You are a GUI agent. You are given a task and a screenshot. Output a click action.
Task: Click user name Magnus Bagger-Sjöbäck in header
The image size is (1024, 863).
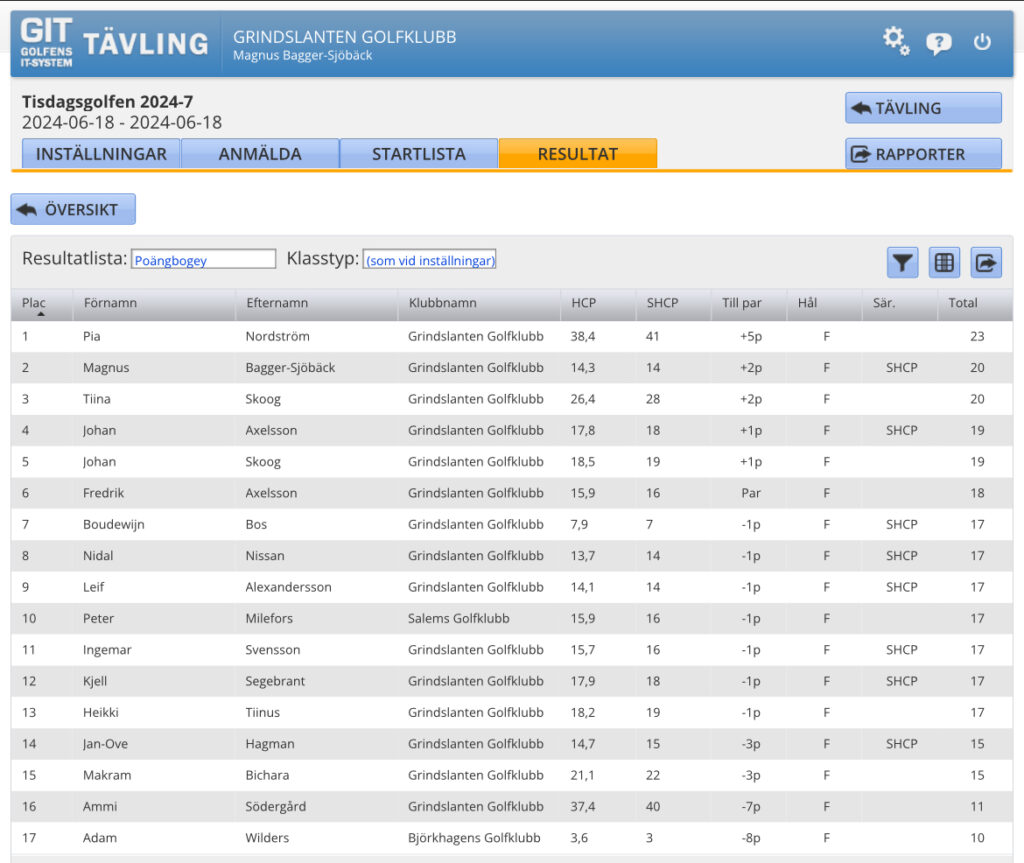[302, 56]
